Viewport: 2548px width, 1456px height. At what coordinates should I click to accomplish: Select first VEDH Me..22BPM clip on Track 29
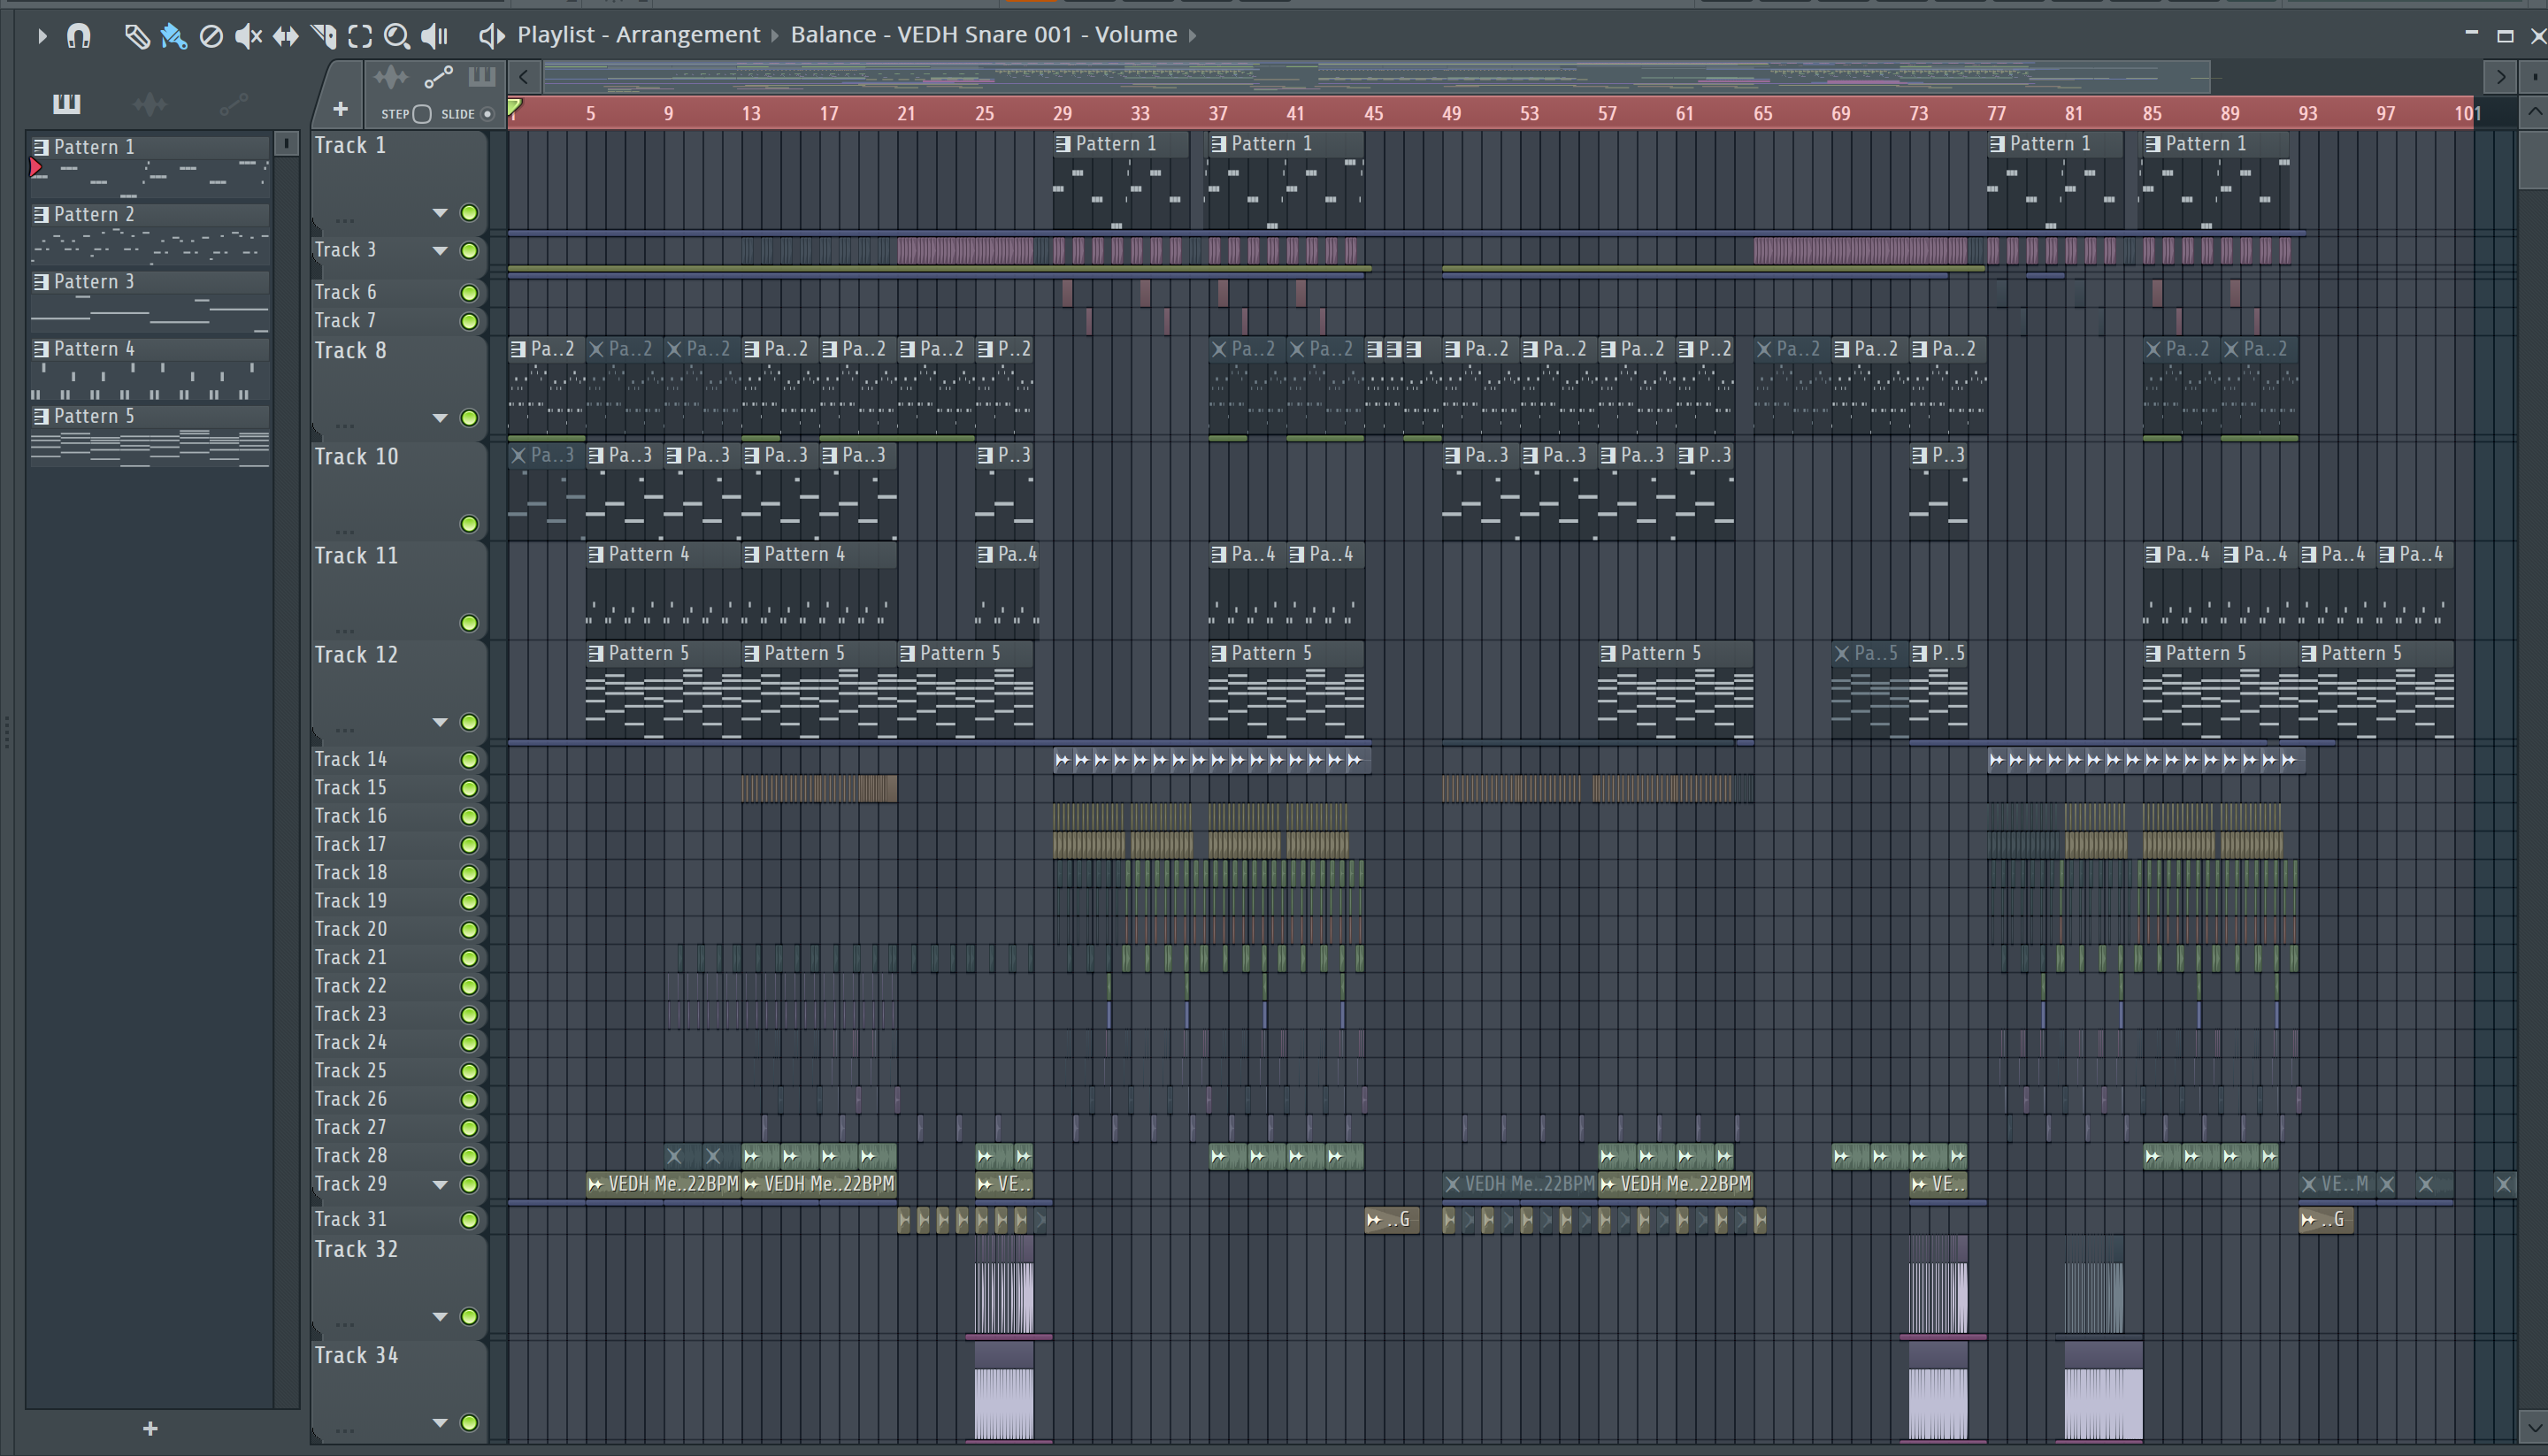(663, 1185)
